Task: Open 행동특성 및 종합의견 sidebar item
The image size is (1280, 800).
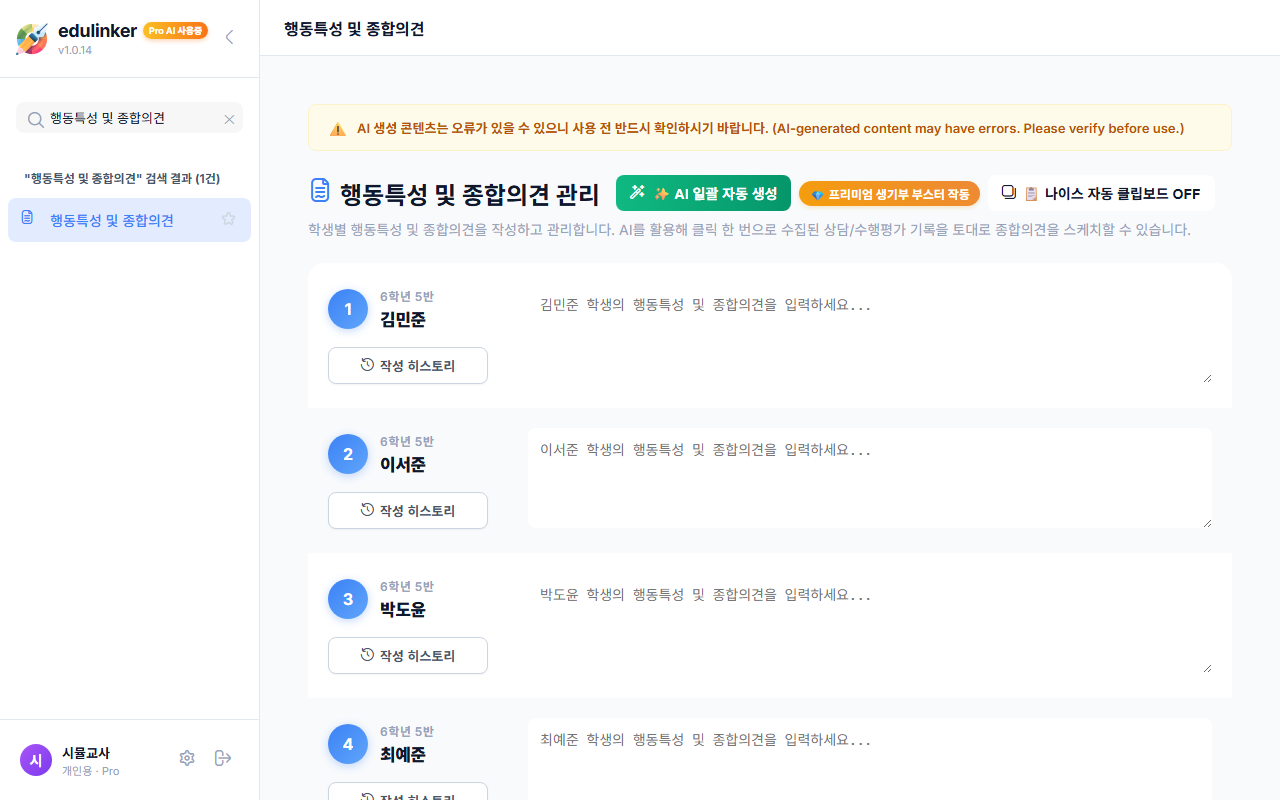Action: coord(129,220)
